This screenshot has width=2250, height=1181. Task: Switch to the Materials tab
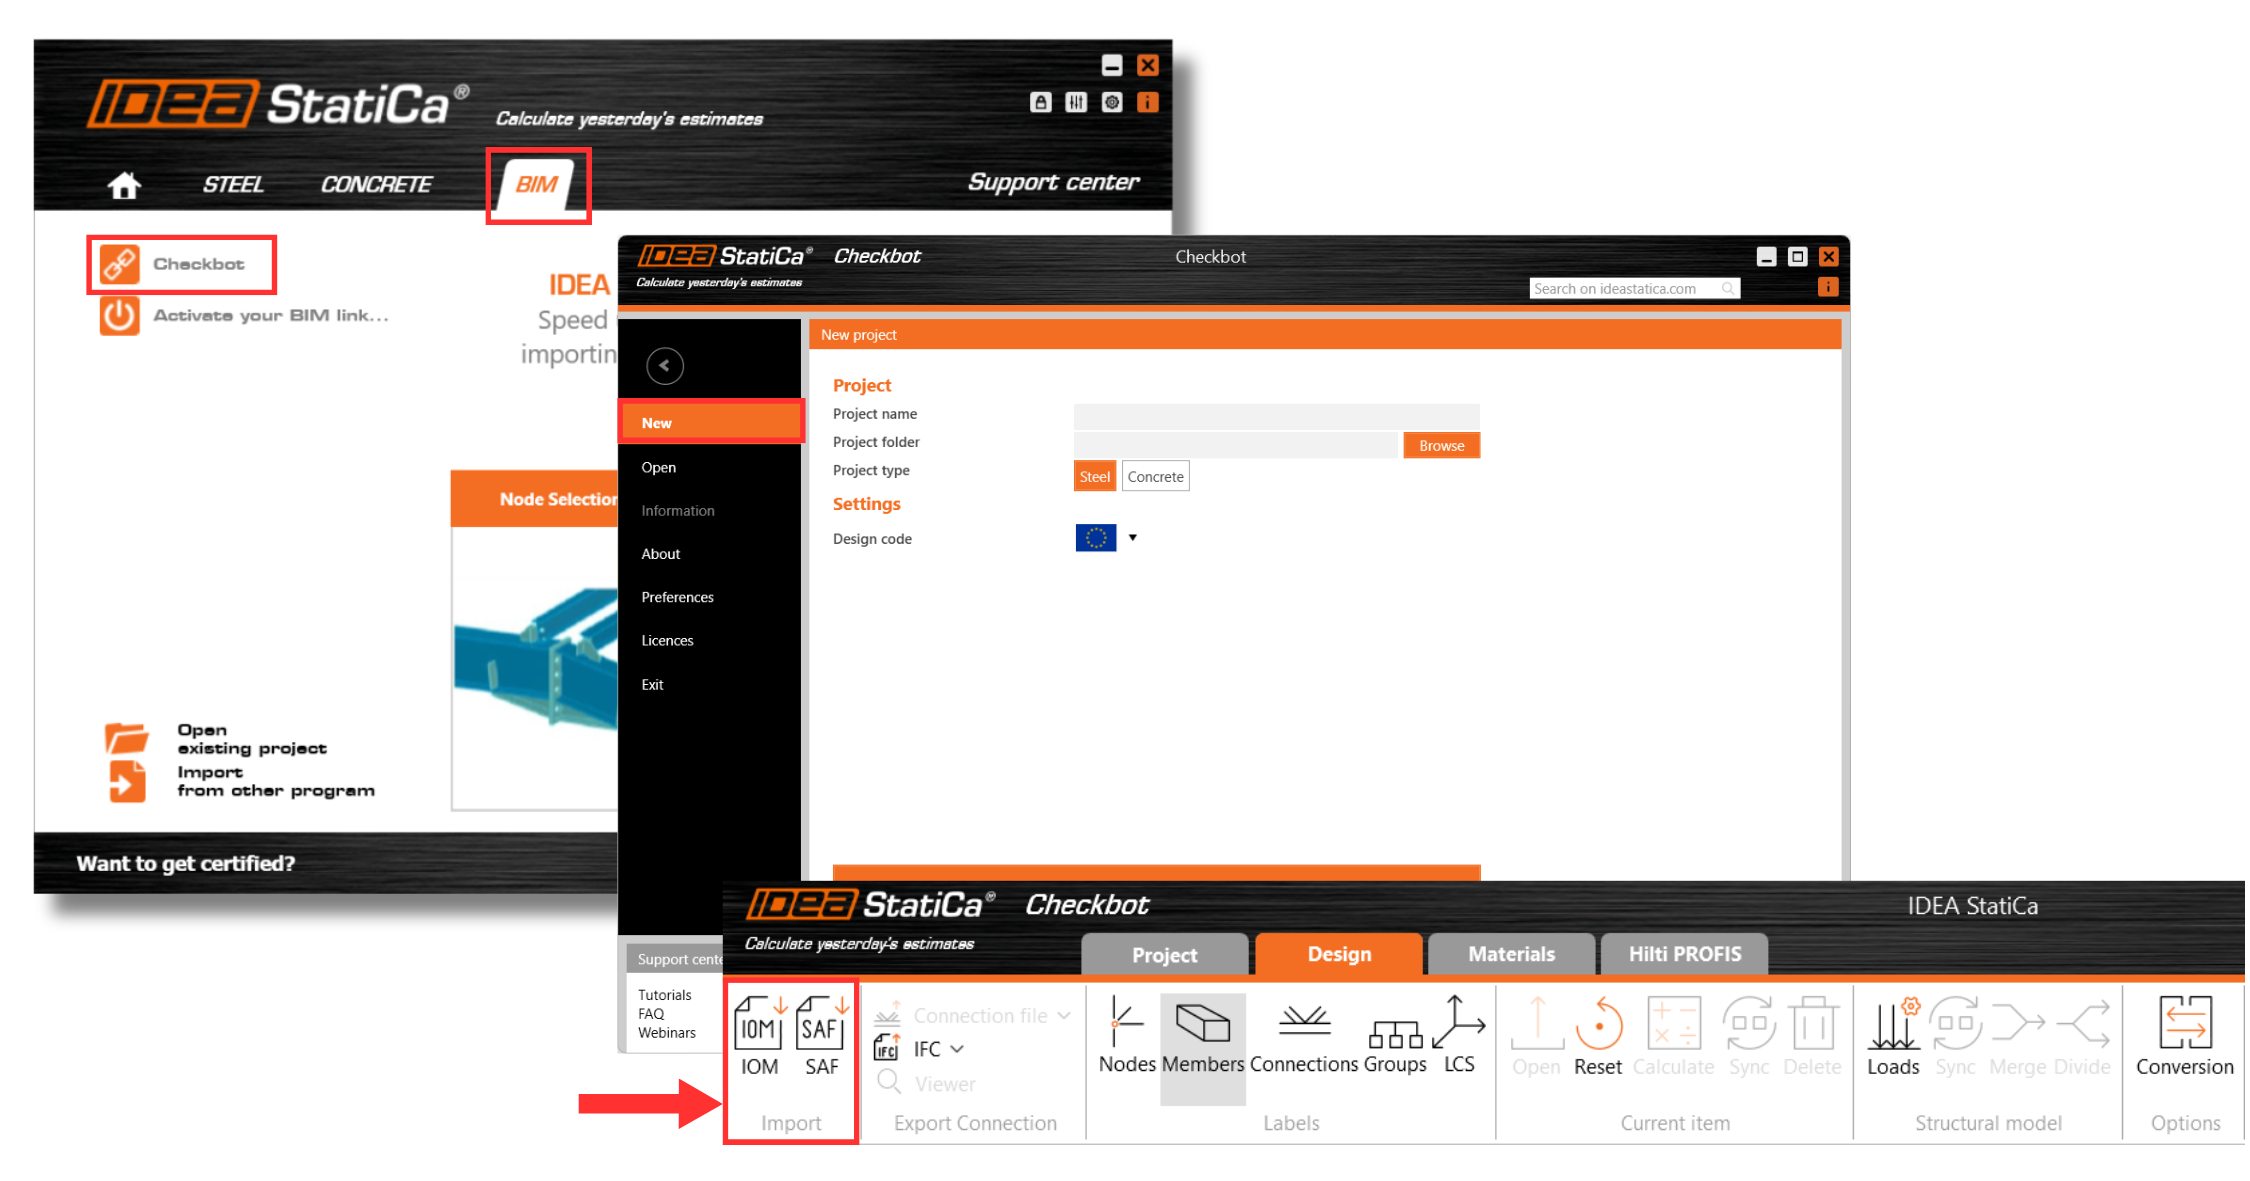coord(1511,954)
